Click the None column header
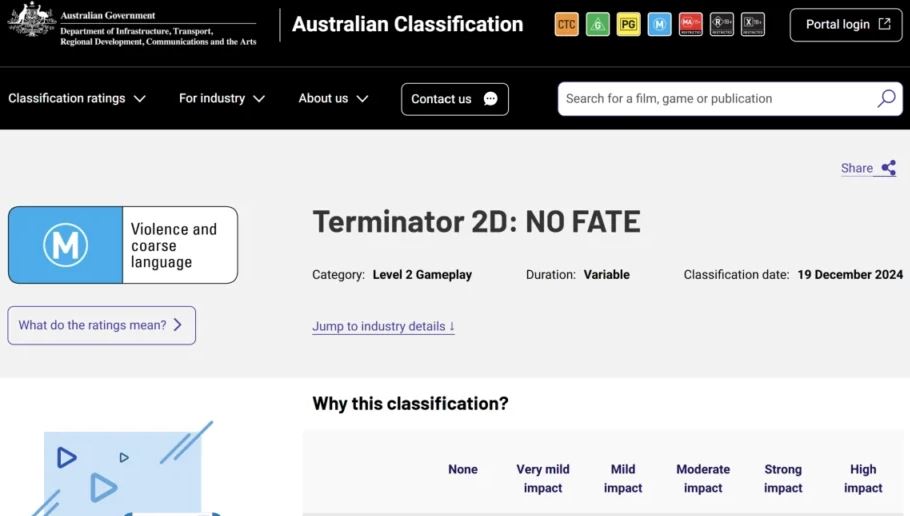910x516 pixels. pos(463,469)
